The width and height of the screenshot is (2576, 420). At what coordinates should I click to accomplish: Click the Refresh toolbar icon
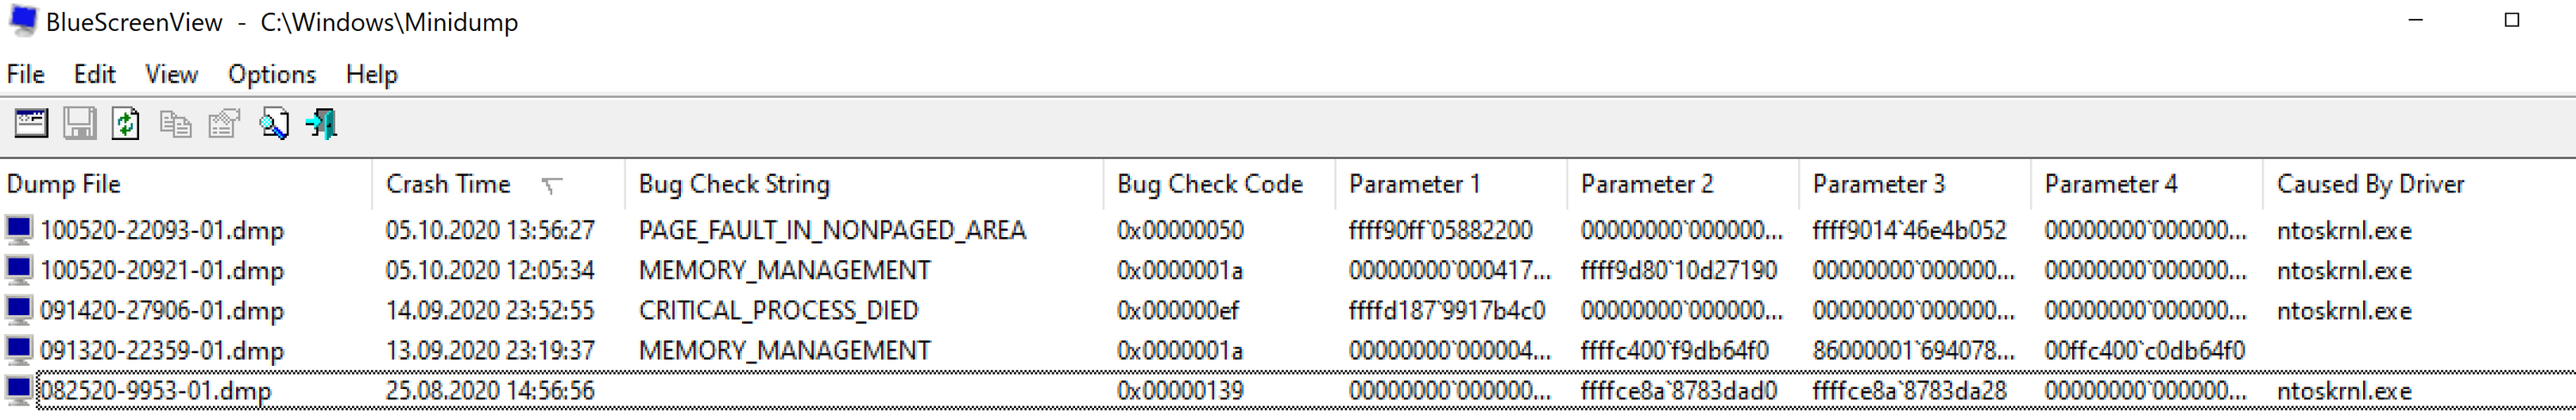pyautogui.click(x=126, y=124)
